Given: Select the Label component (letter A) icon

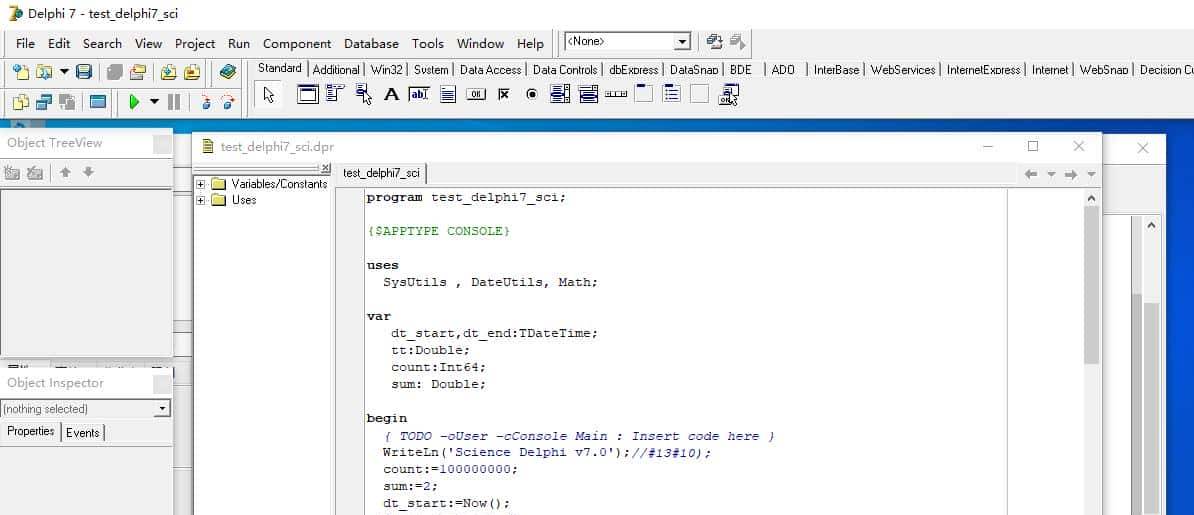Looking at the screenshot, I should coord(391,94).
